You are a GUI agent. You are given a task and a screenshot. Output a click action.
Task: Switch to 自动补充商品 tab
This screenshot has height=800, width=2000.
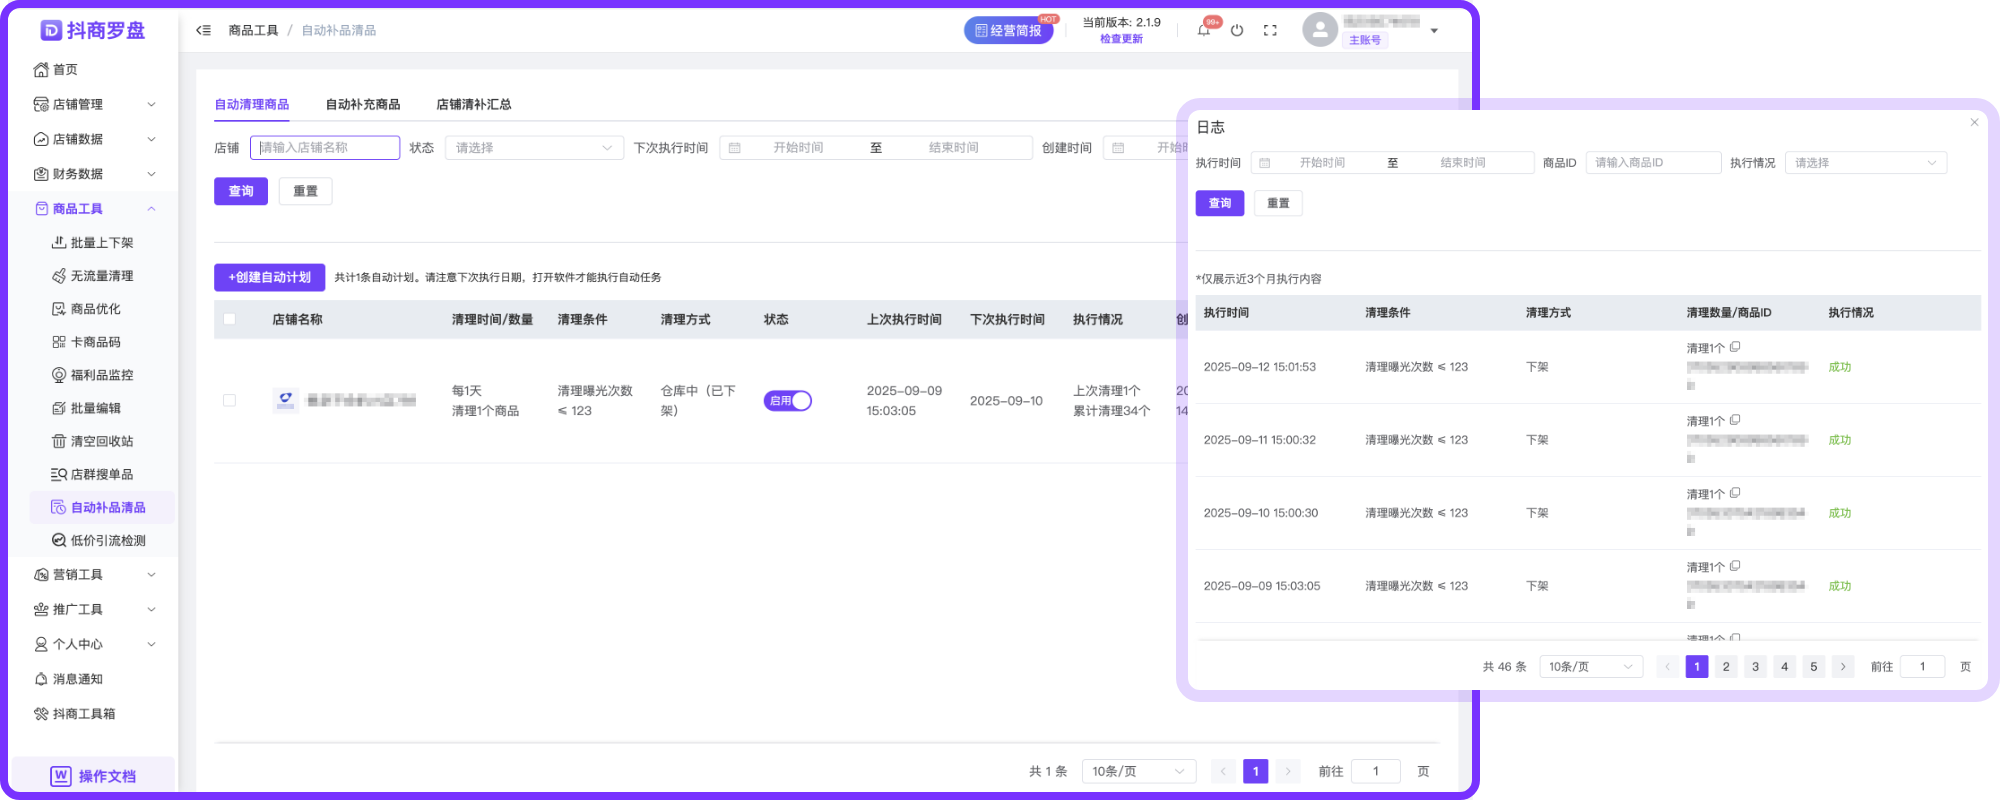click(x=363, y=105)
